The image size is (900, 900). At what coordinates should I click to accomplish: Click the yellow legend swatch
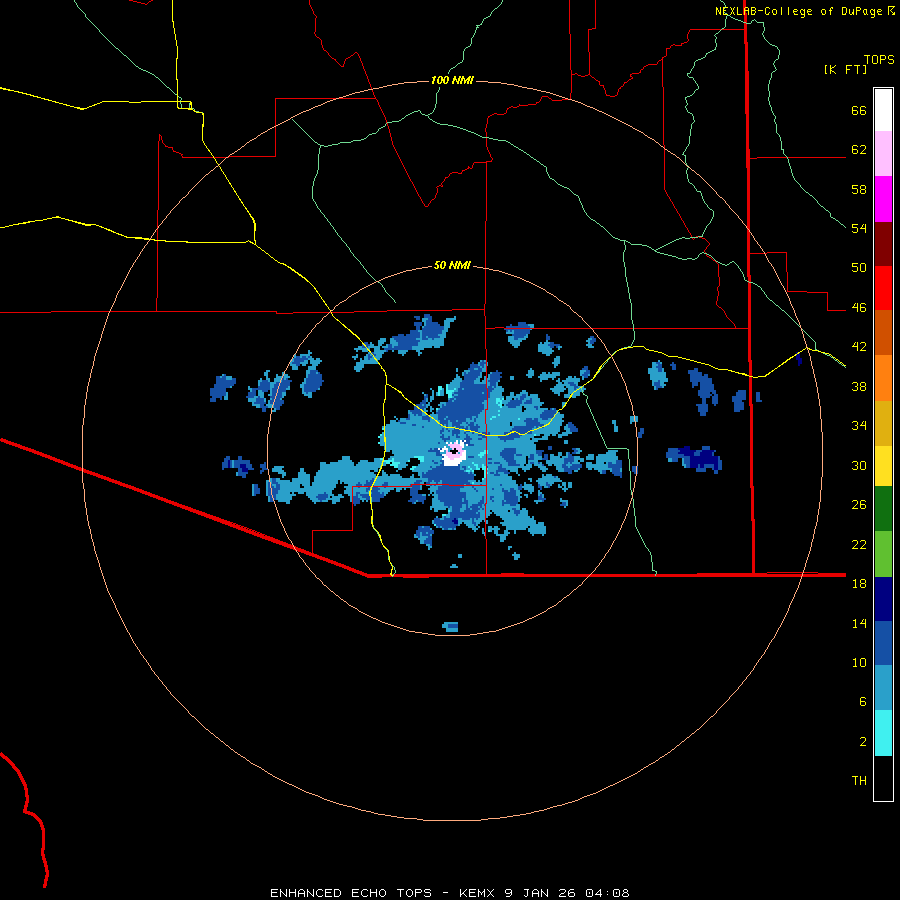click(x=883, y=465)
